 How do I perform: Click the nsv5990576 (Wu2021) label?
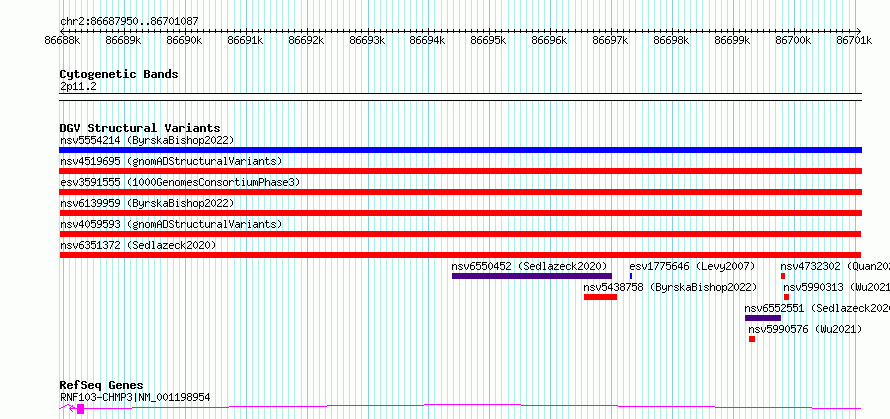pyautogui.click(x=805, y=329)
